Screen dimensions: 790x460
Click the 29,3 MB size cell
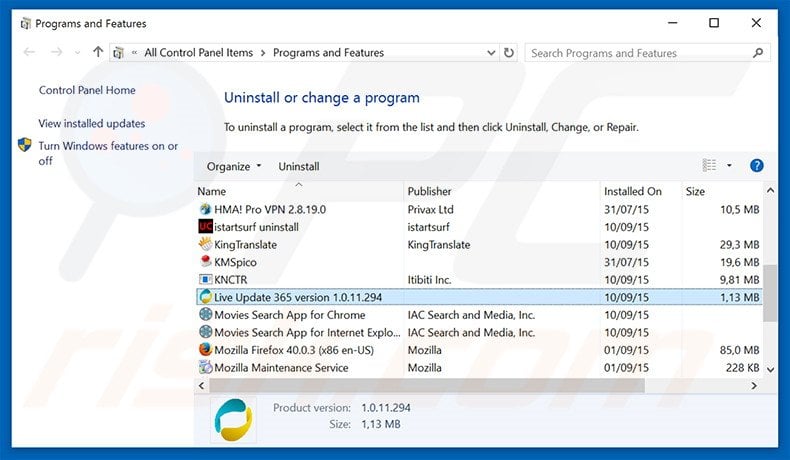tap(739, 245)
